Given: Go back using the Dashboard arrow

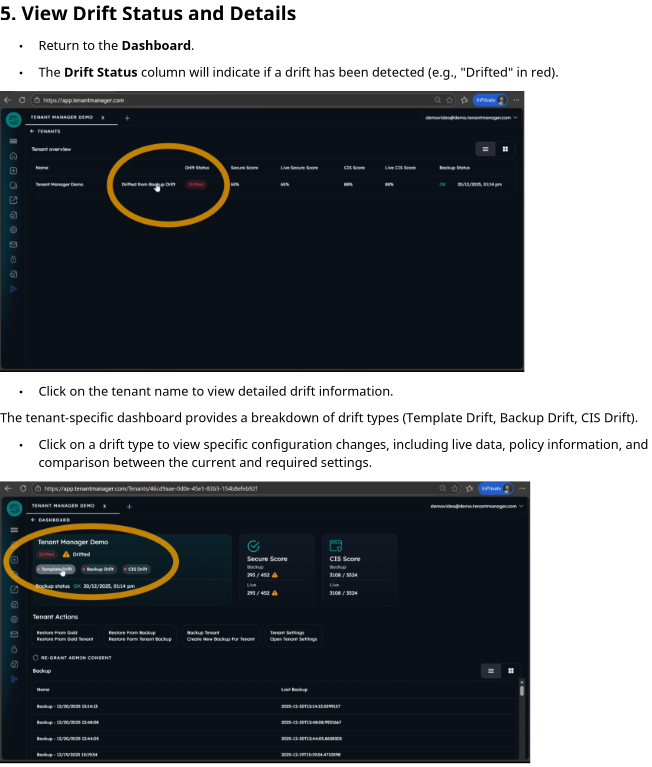Looking at the screenshot, I should pyautogui.click(x=33, y=520).
